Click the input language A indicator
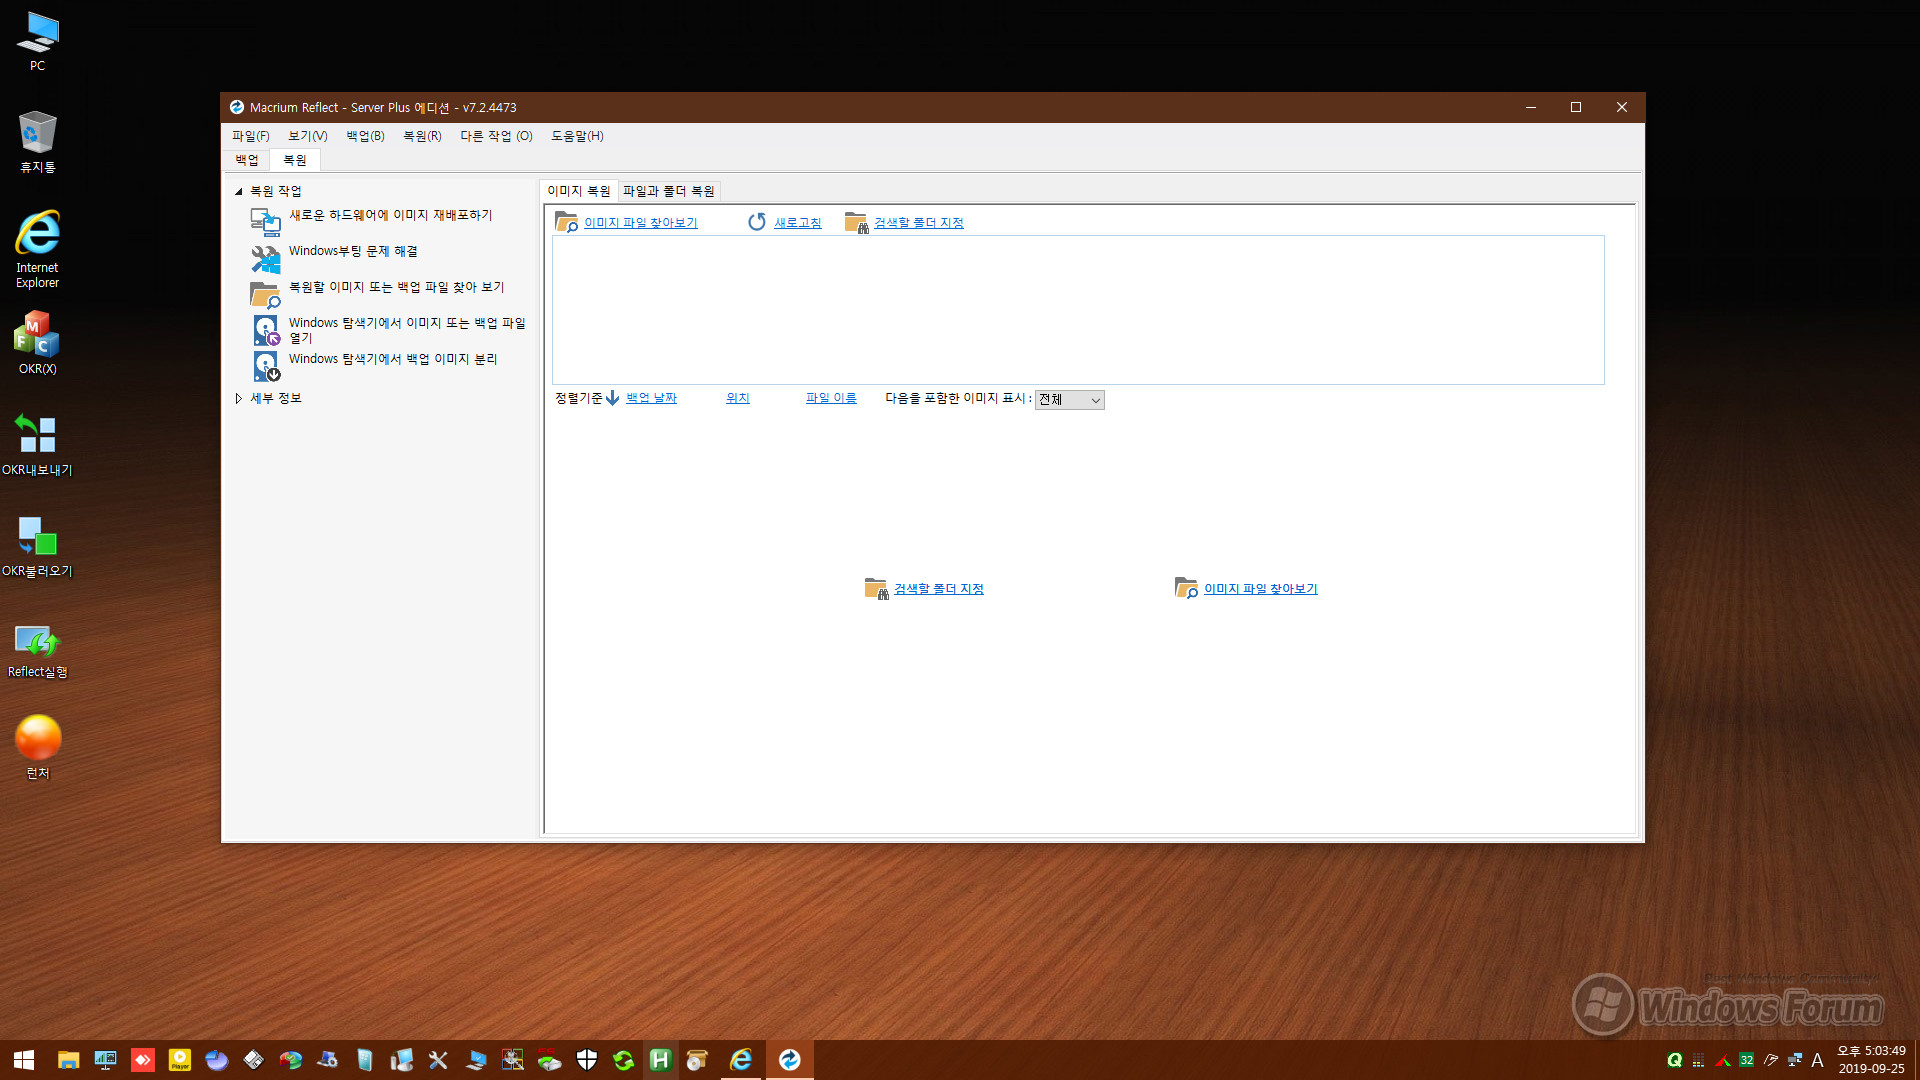The width and height of the screenshot is (1920, 1080). (x=1817, y=1060)
